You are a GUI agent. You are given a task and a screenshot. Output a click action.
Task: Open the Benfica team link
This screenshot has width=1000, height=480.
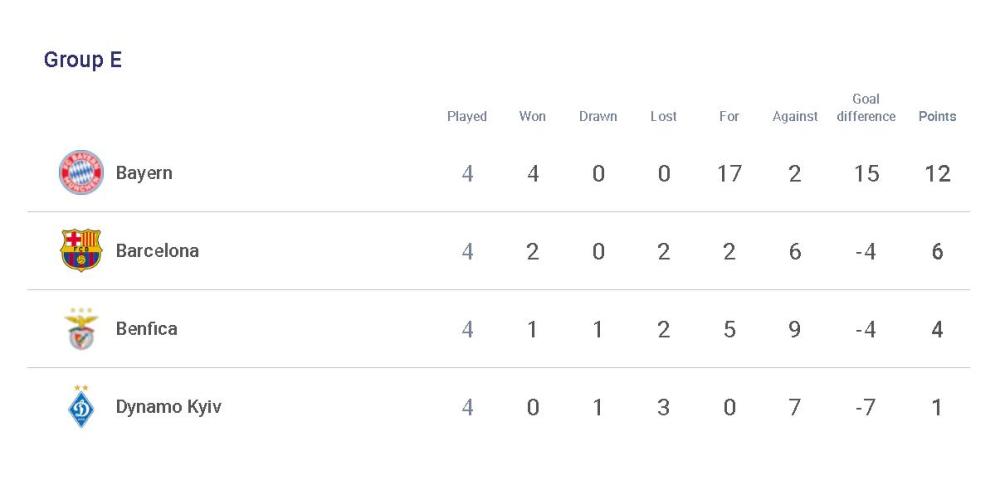pos(147,329)
